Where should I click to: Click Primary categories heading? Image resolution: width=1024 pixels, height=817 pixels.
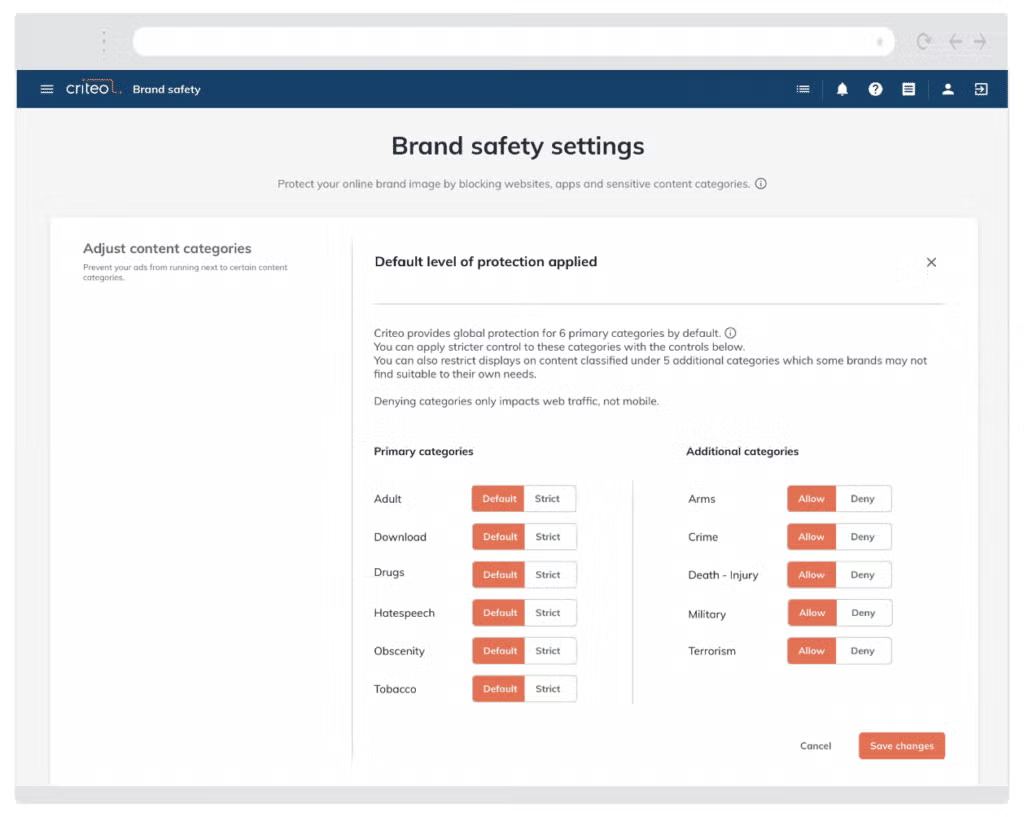click(423, 451)
